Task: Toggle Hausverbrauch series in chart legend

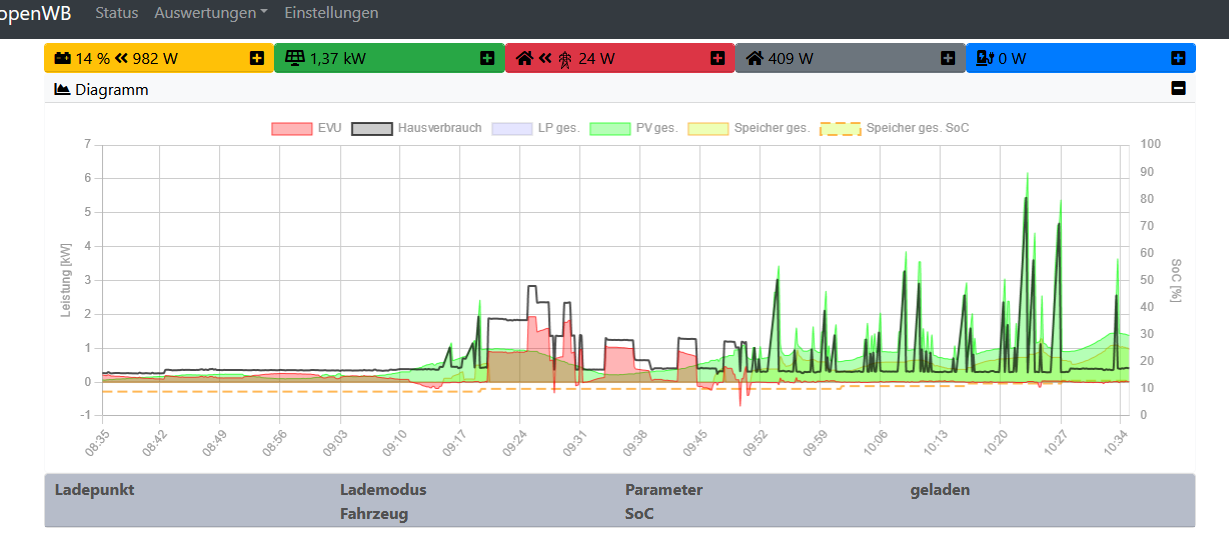Action: click(417, 128)
